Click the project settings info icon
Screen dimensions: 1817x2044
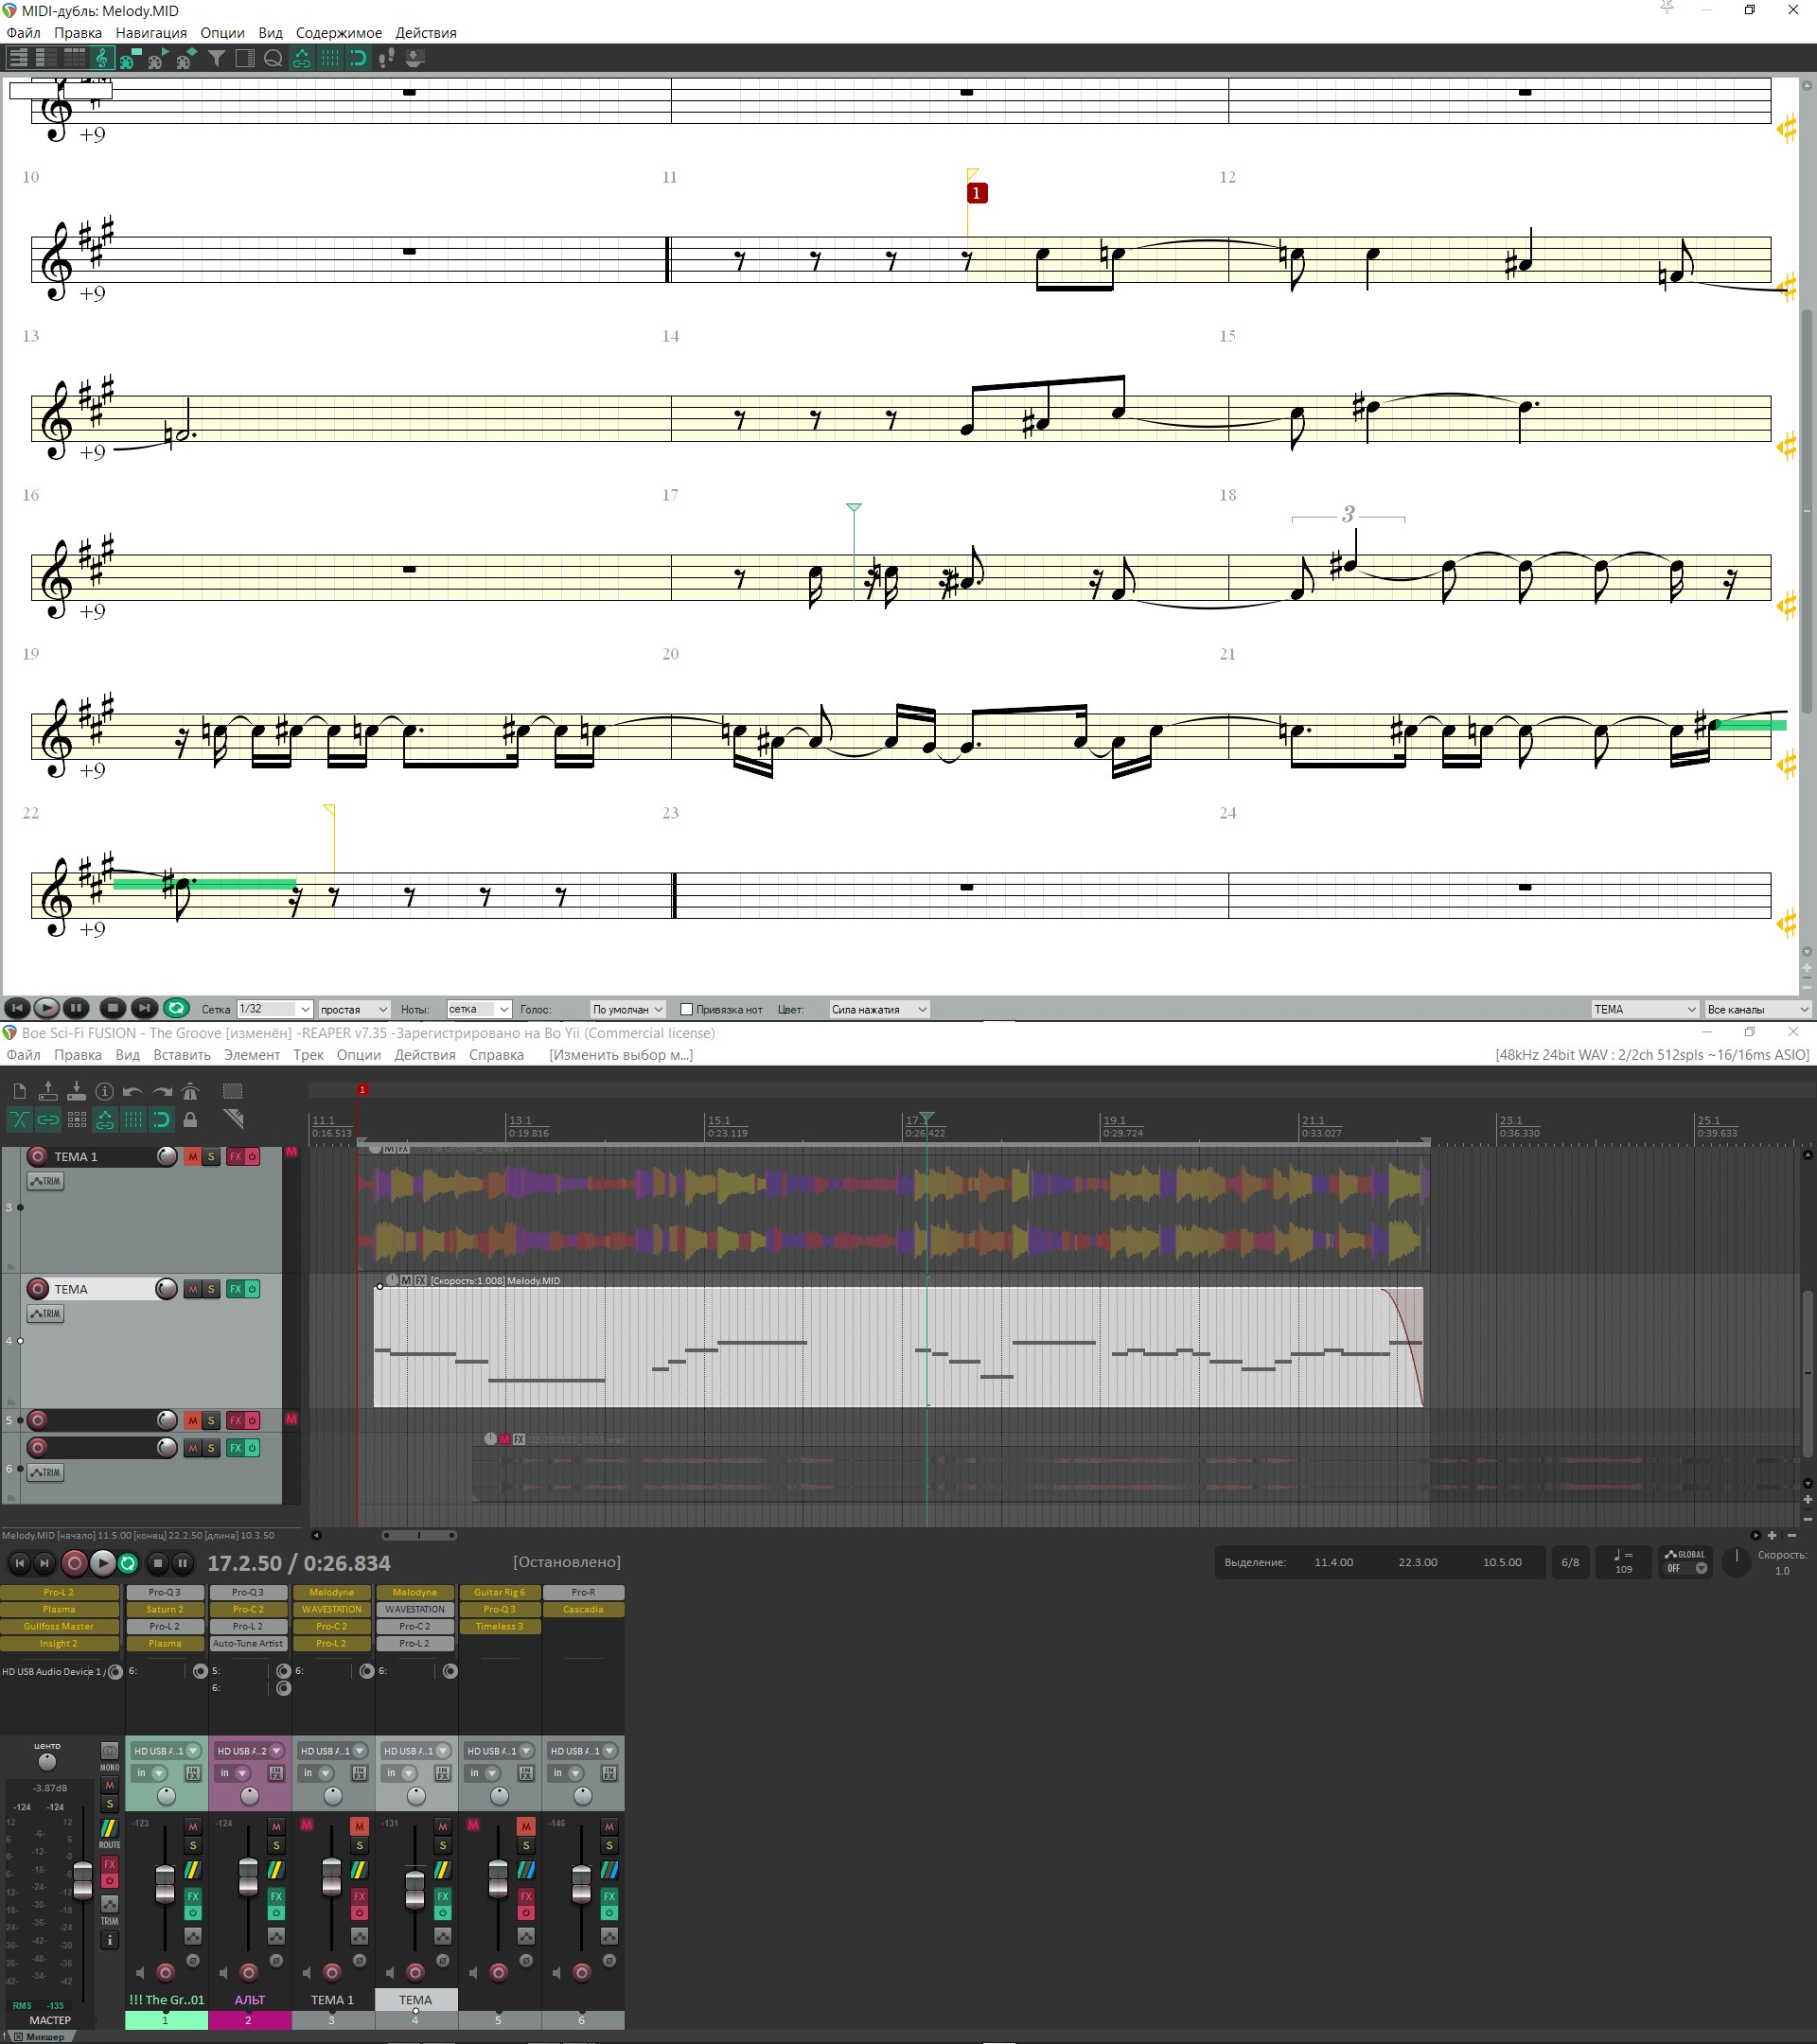[104, 1091]
